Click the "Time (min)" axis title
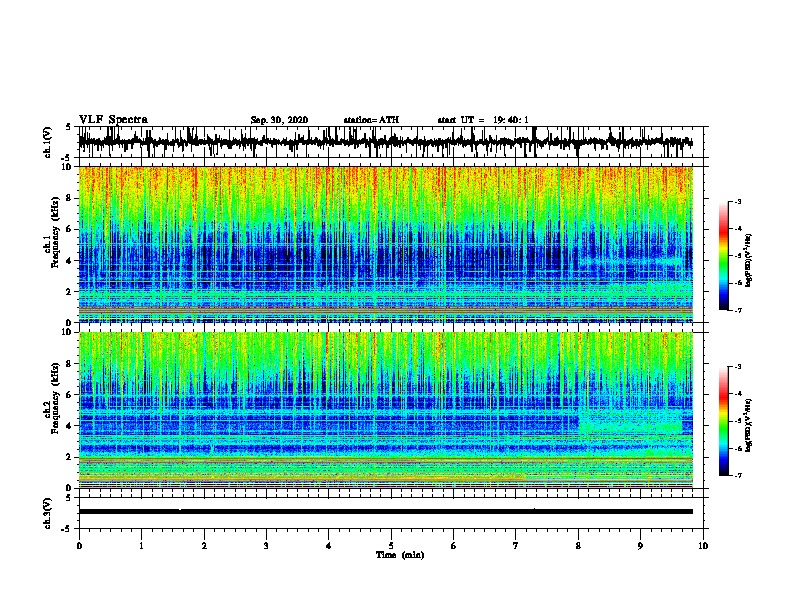The image size is (792, 612). [400, 555]
